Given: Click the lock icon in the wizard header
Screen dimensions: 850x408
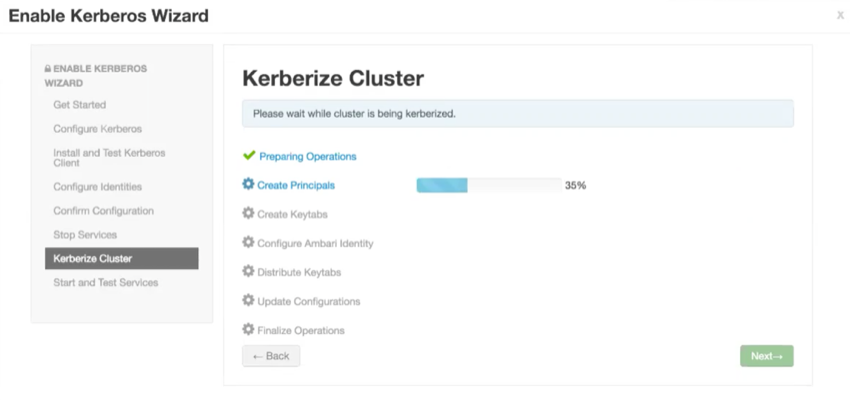Looking at the screenshot, I should pyautogui.click(x=48, y=69).
